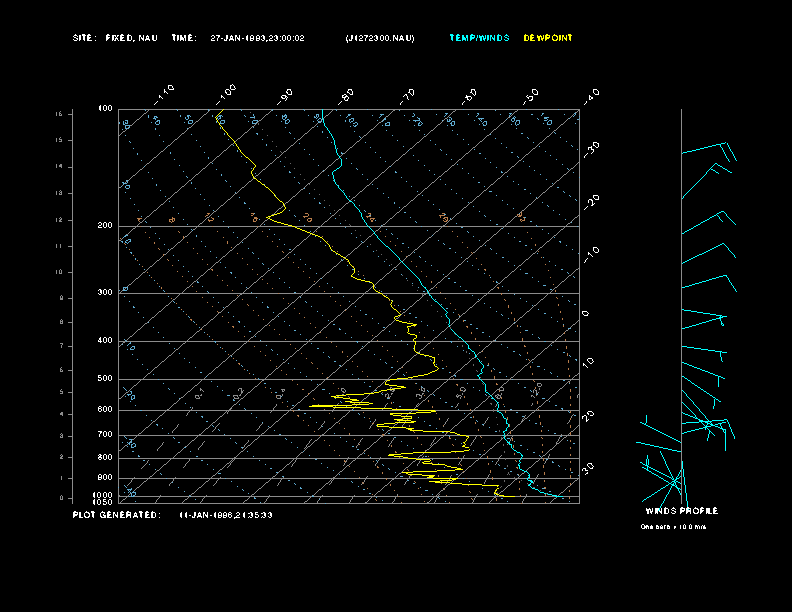Image resolution: width=792 pixels, height=612 pixels.
Task: Click the WINDS PROFILE caption
Action: pyautogui.click(x=681, y=511)
